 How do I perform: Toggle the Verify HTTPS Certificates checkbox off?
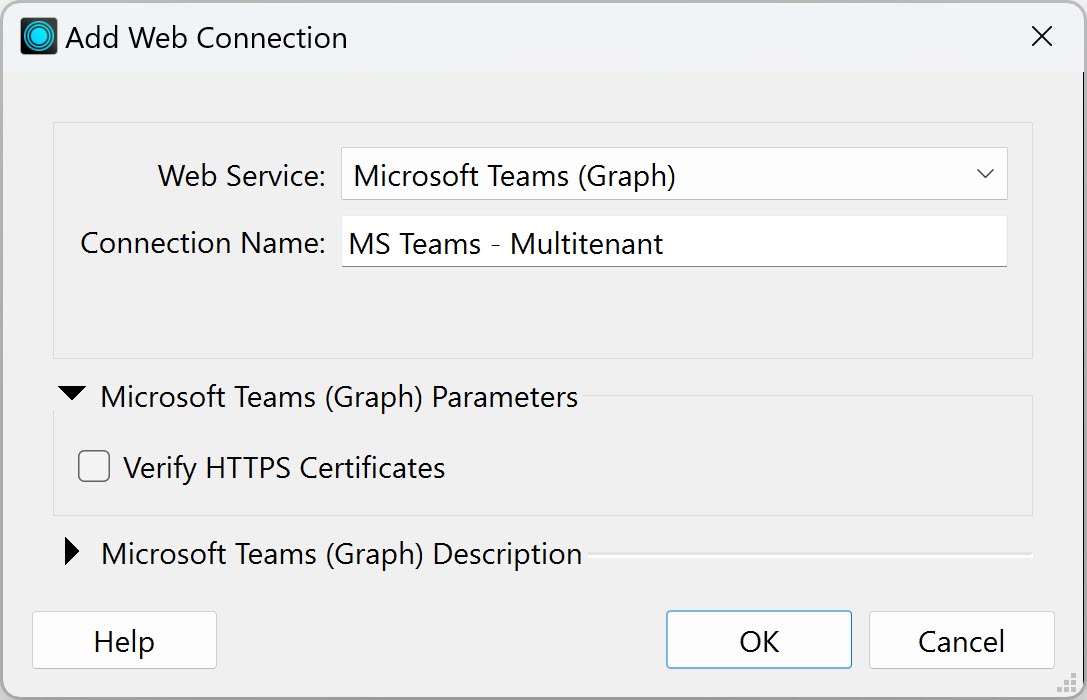click(93, 466)
